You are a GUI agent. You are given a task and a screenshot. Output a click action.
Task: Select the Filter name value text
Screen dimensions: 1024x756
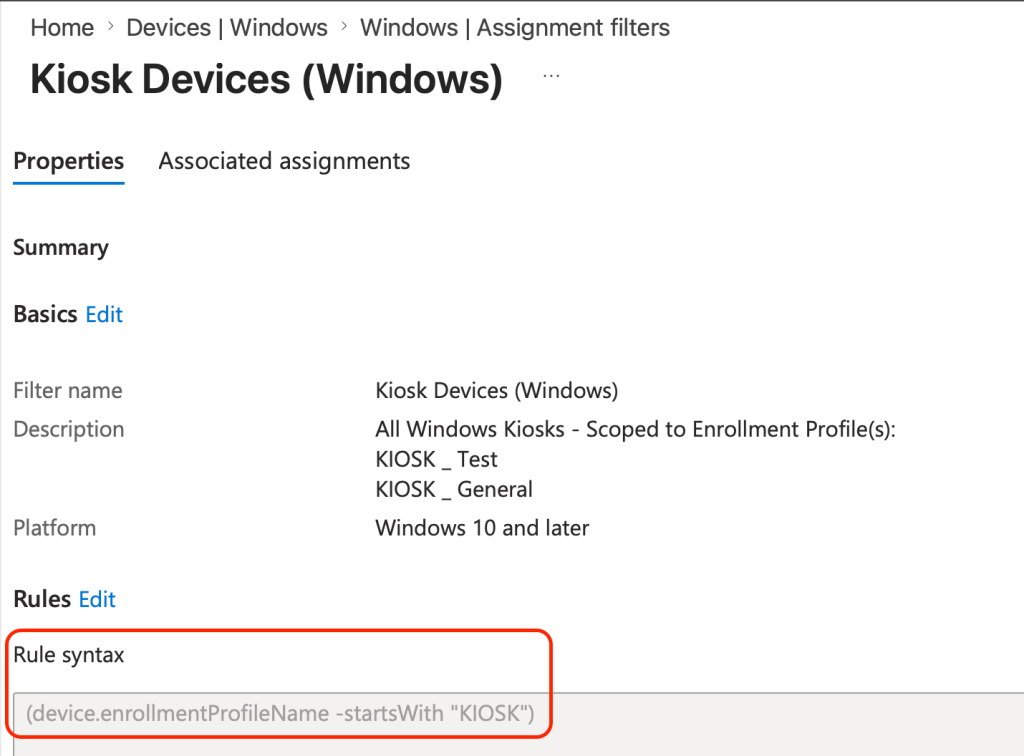point(496,390)
